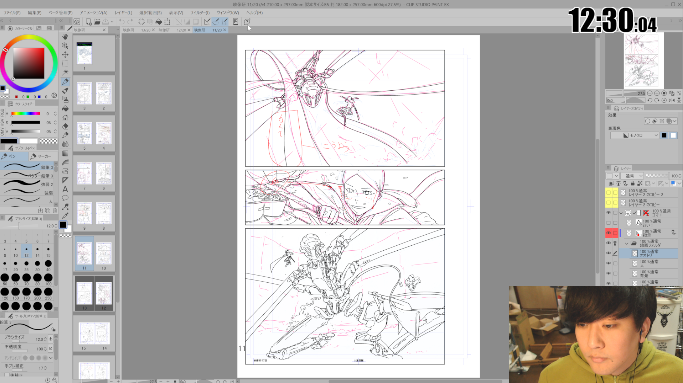Click the Navigator zoom in icon
Screen dimensions: 683x383
pos(657,93)
